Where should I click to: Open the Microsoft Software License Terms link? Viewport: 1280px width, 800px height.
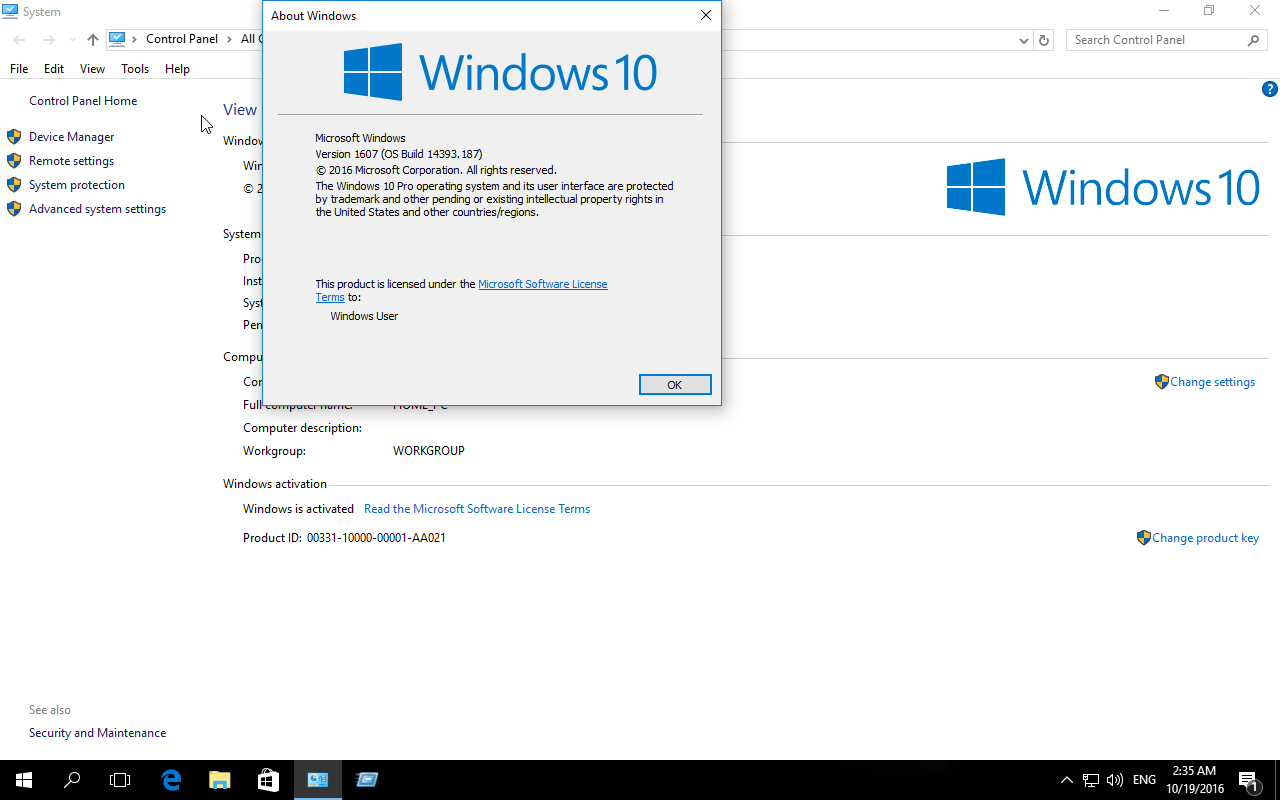pyautogui.click(x=543, y=283)
